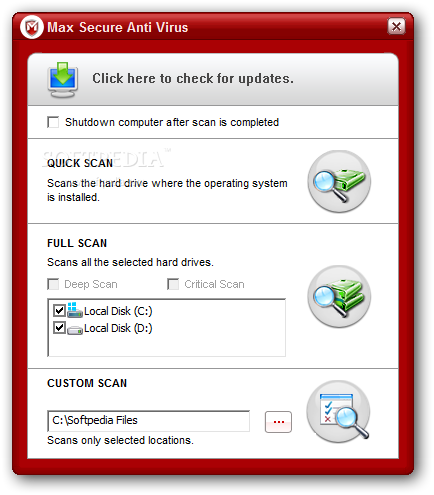Select Local Disk (C:) label in list

(118, 311)
